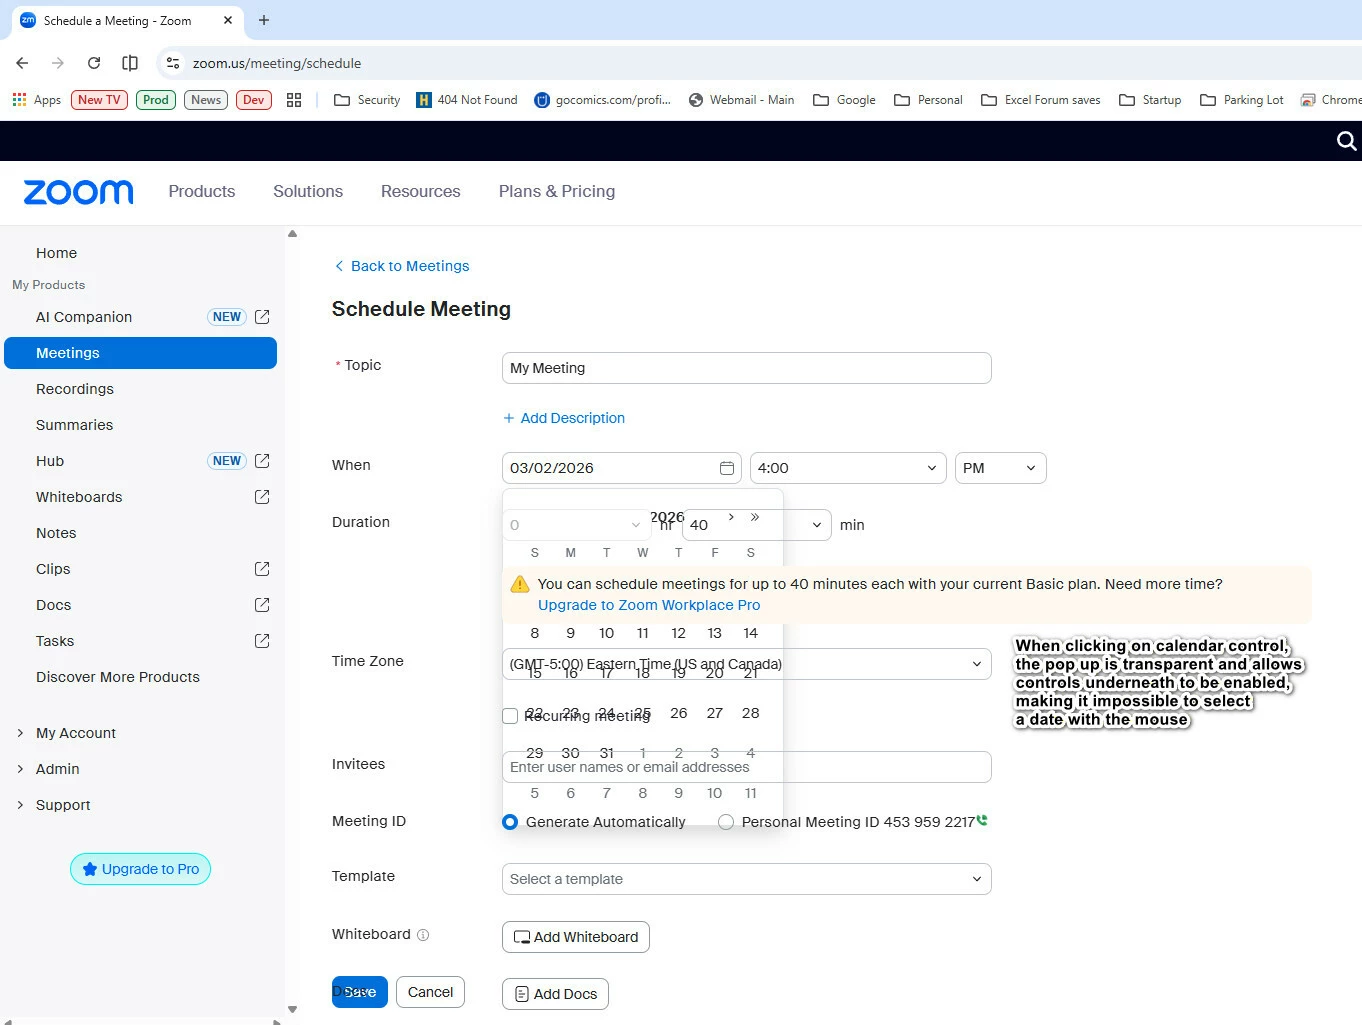Screen dimensions: 1362x1025
Task: Click the next year double arrow in calendar
Action: click(x=755, y=517)
